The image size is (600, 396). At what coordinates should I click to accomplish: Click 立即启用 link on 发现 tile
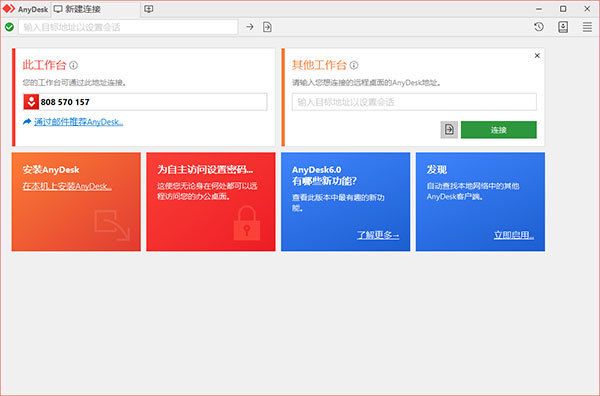(x=514, y=235)
